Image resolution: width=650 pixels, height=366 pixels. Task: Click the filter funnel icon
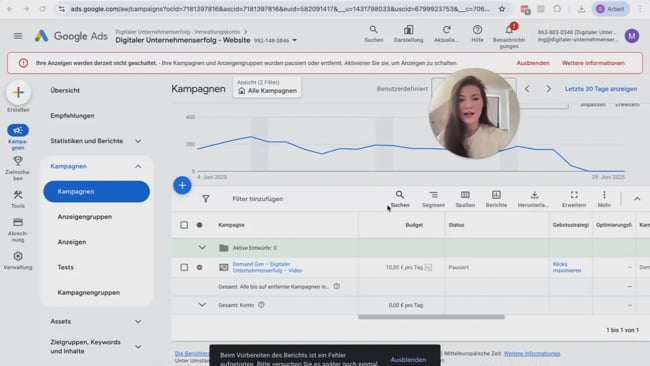pos(206,199)
